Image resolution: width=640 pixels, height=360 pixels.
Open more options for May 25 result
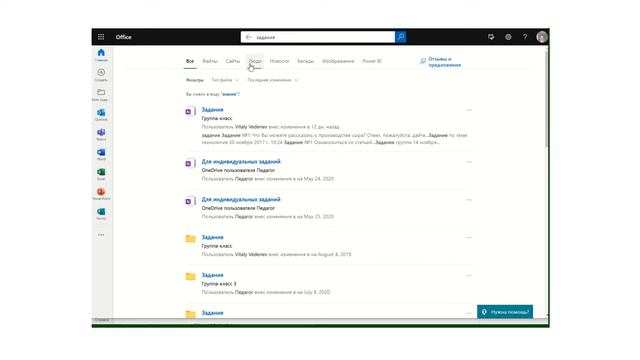469,200
